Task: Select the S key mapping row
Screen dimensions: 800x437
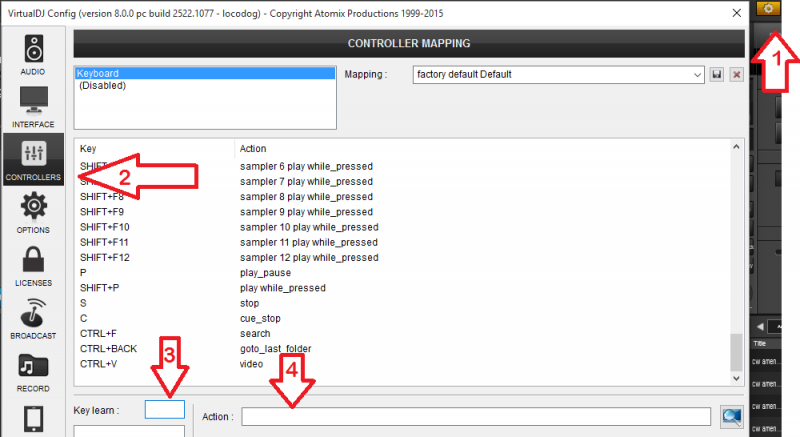Action: (403, 303)
